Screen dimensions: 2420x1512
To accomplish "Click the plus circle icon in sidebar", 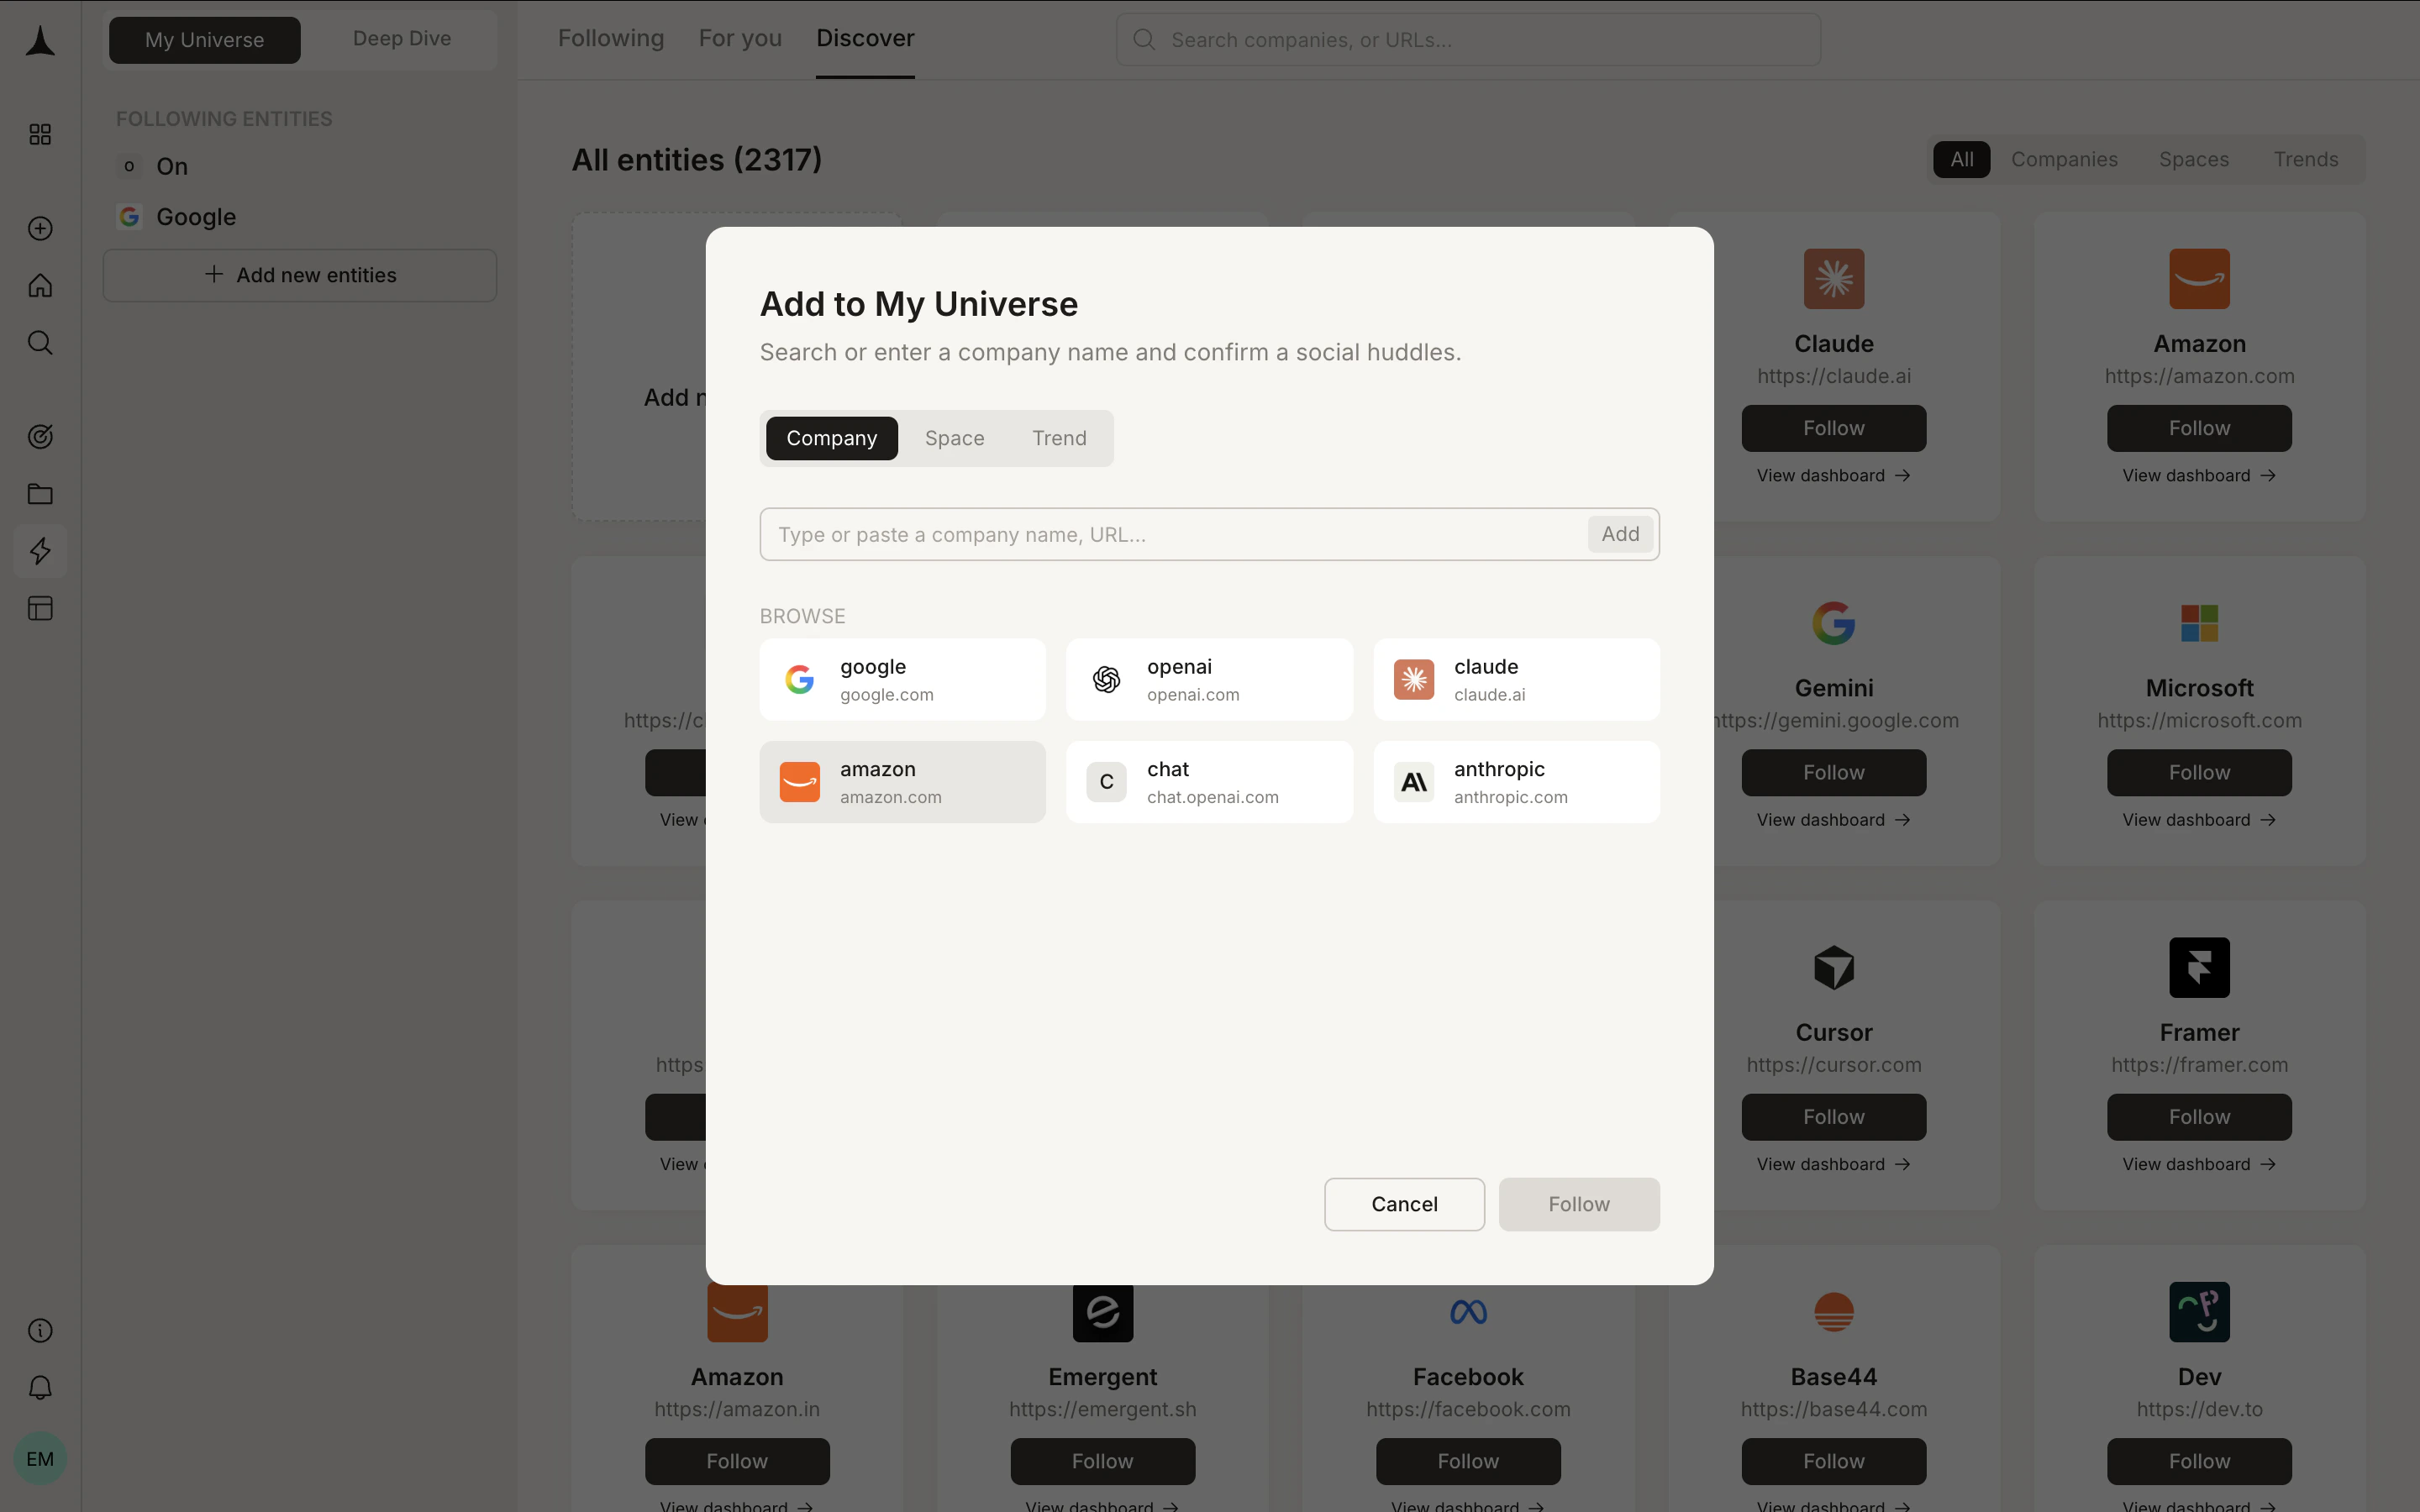I will pyautogui.click(x=40, y=228).
